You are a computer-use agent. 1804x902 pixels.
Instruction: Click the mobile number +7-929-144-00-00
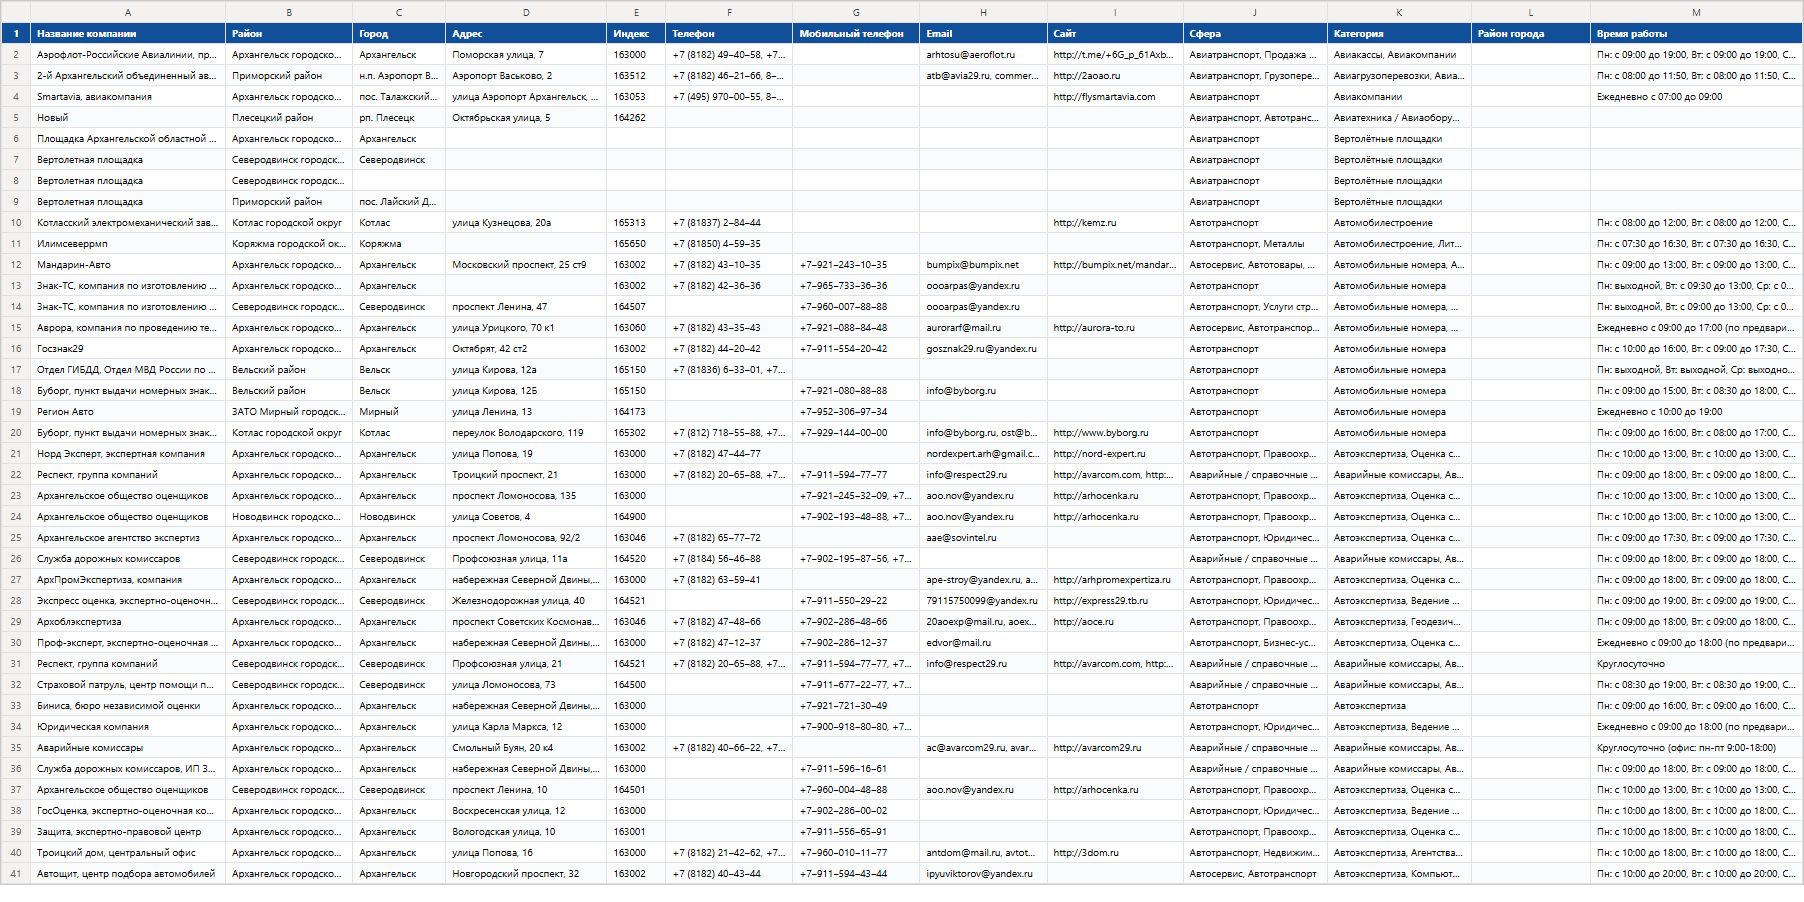click(x=856, y=433)
